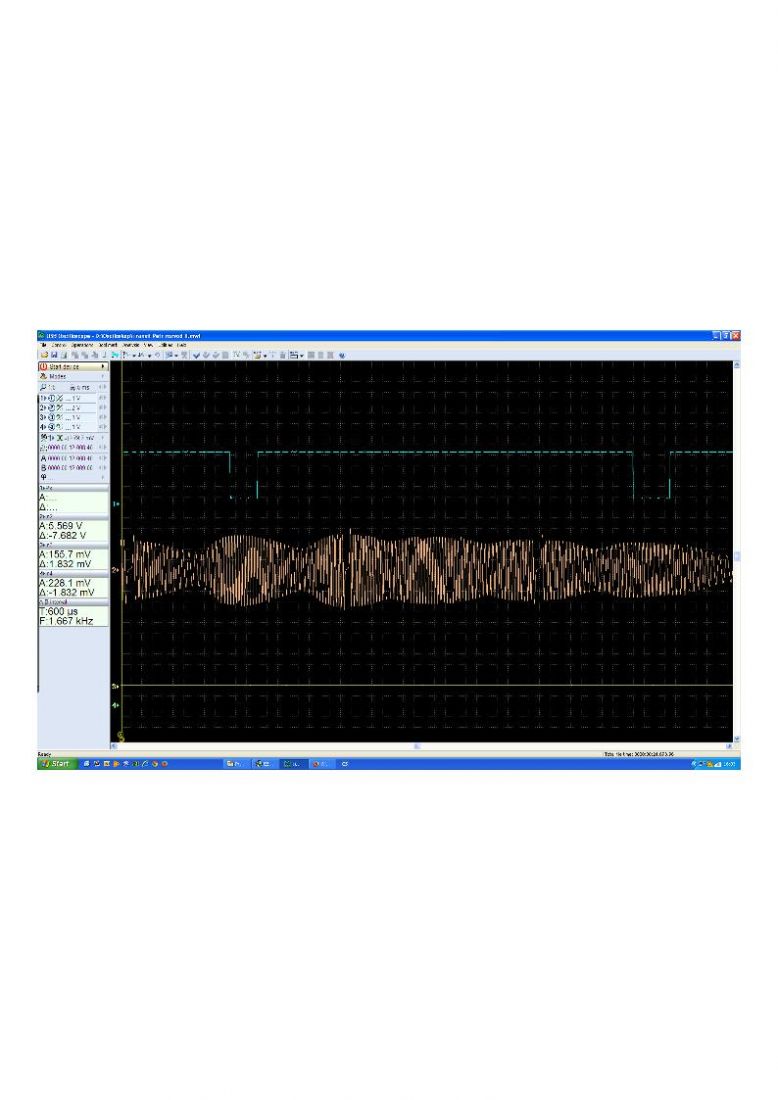Click the Open file toolbar icon
The height and width of the screenshot is (1100, 778).
click(44, 356)
